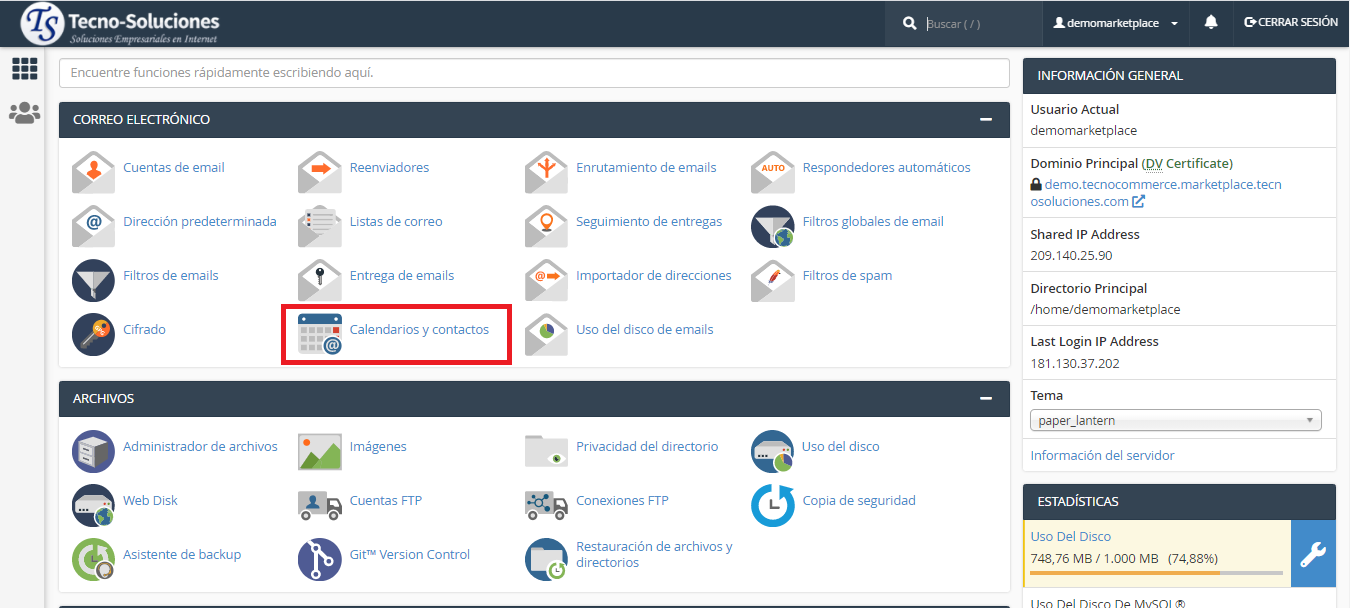The width and height of the screenshot is (1350, 608).
Task: Open Filtros globales de email icon
Action: (772, 226)
